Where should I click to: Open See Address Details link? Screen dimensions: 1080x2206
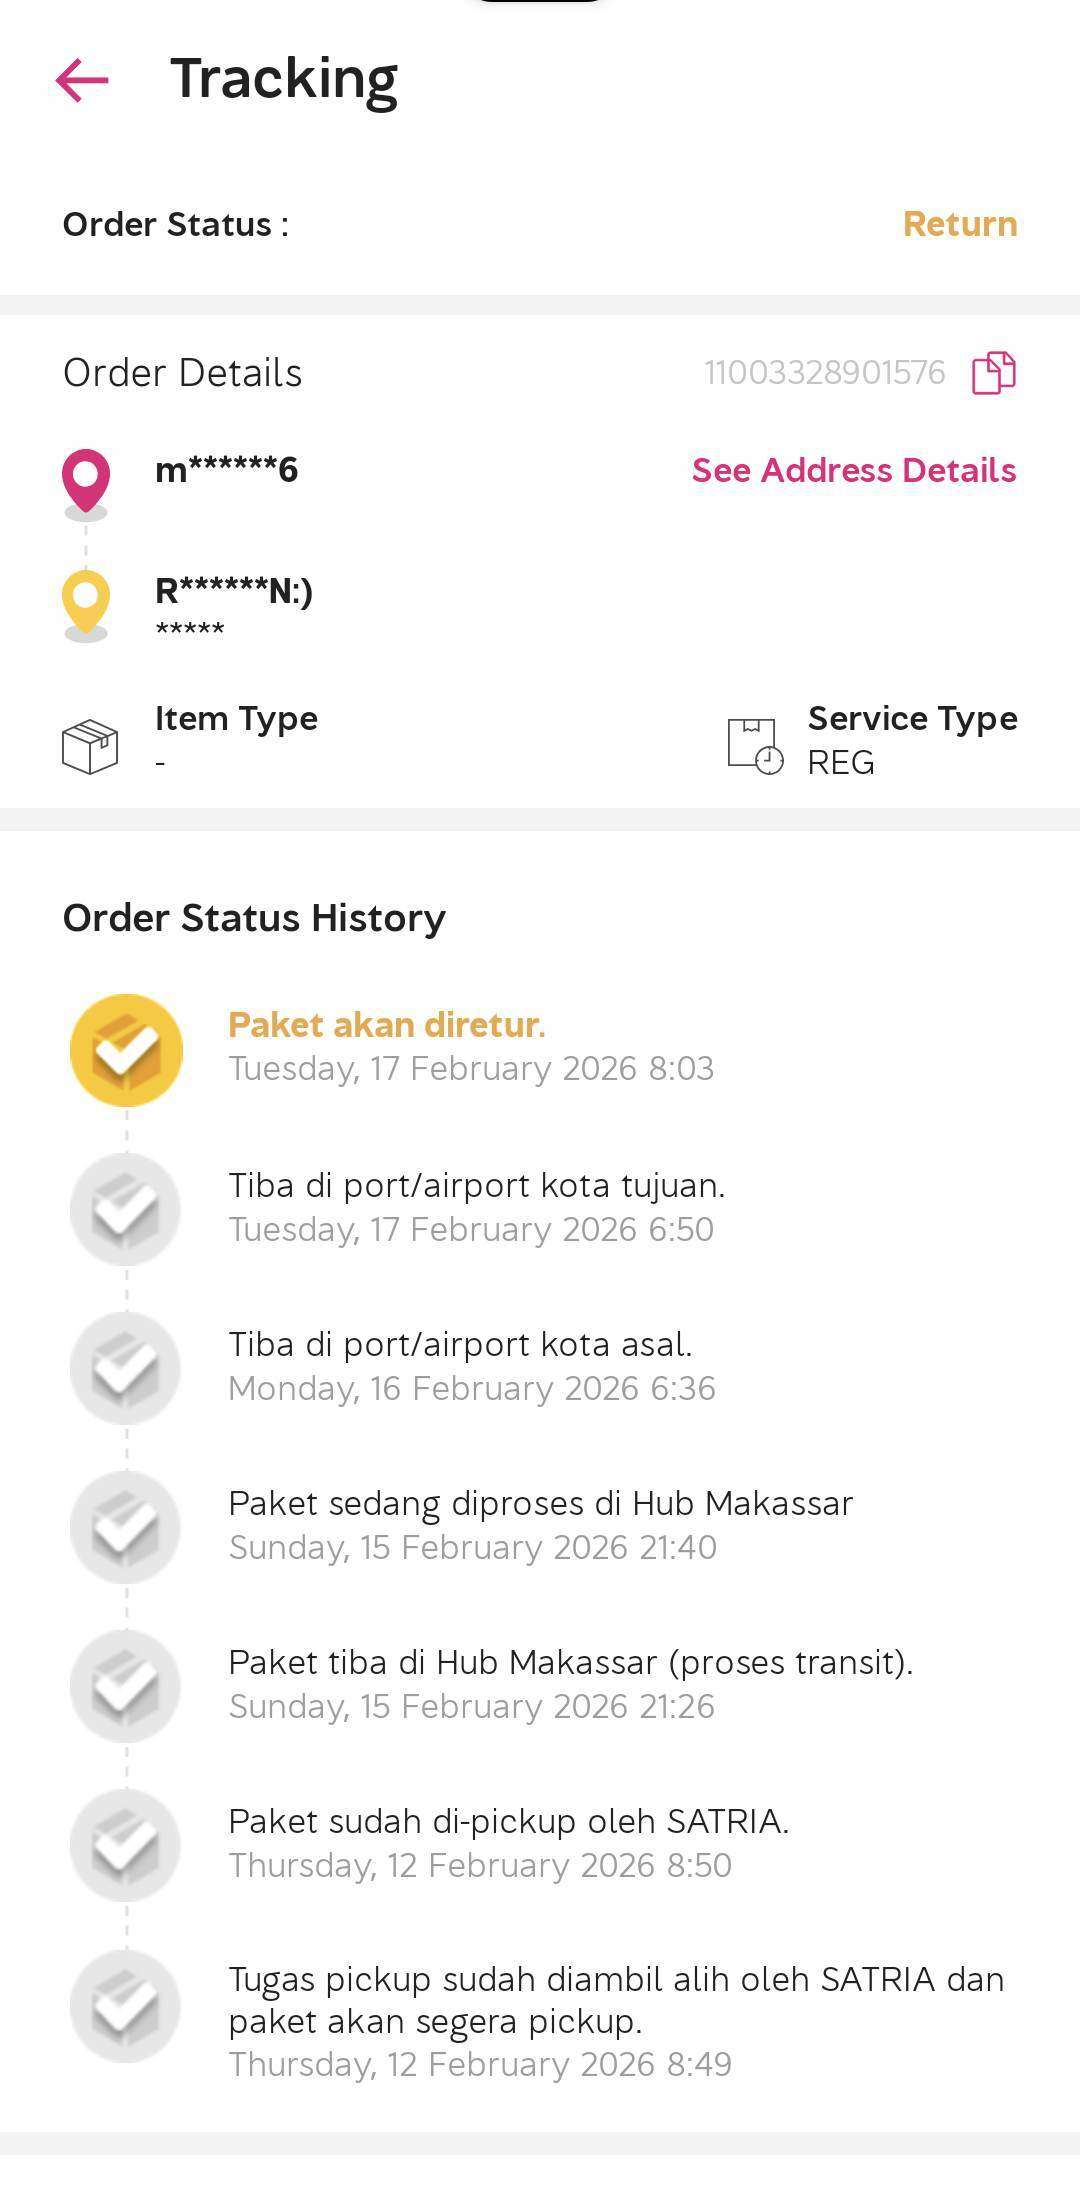coord(853,470)
